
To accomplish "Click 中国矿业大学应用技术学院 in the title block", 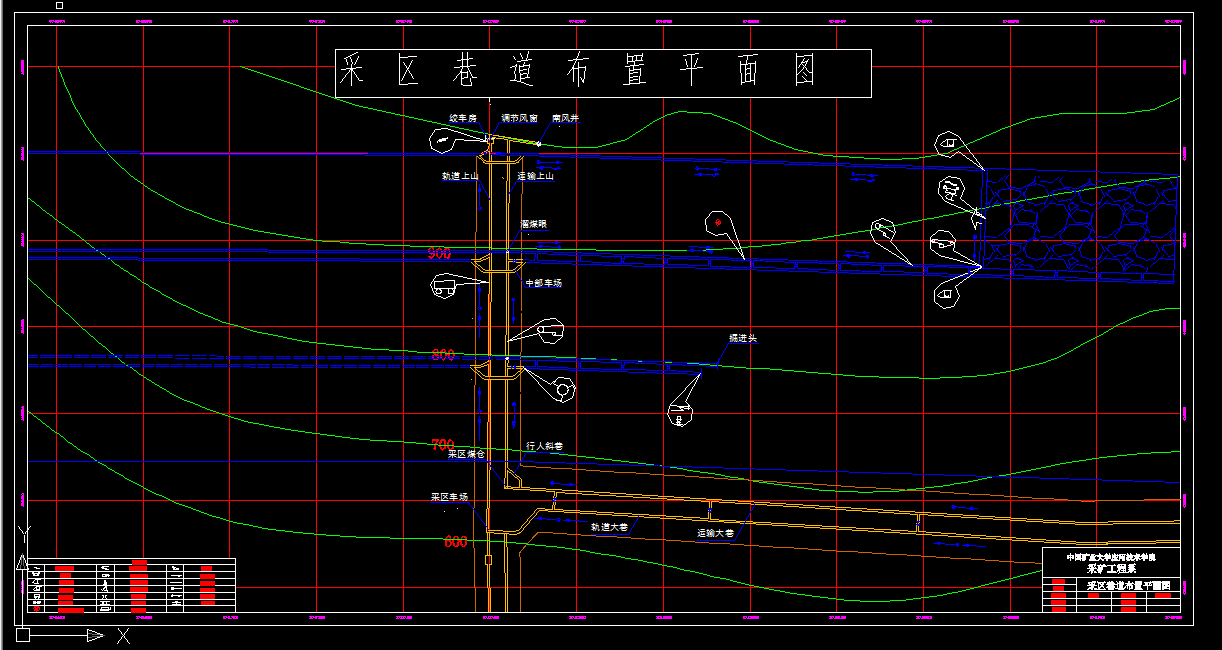I will pyautogui.click(x=1111, y=557).
